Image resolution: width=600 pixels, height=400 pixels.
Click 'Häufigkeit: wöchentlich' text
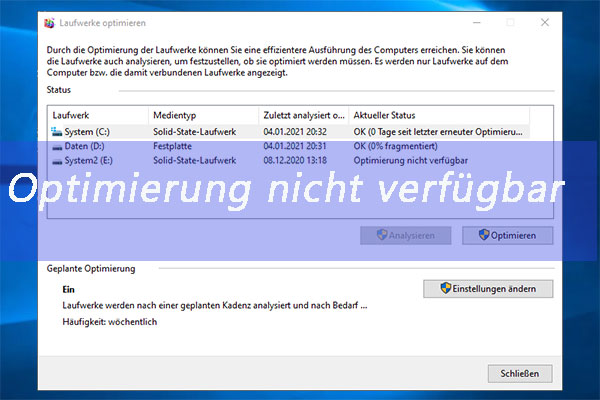(x=110, y=322)
